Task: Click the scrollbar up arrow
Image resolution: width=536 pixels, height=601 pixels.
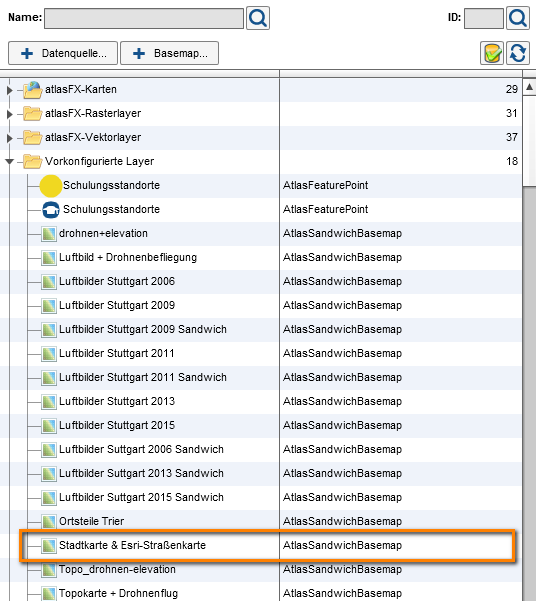Action: click(x=529, y=87)
